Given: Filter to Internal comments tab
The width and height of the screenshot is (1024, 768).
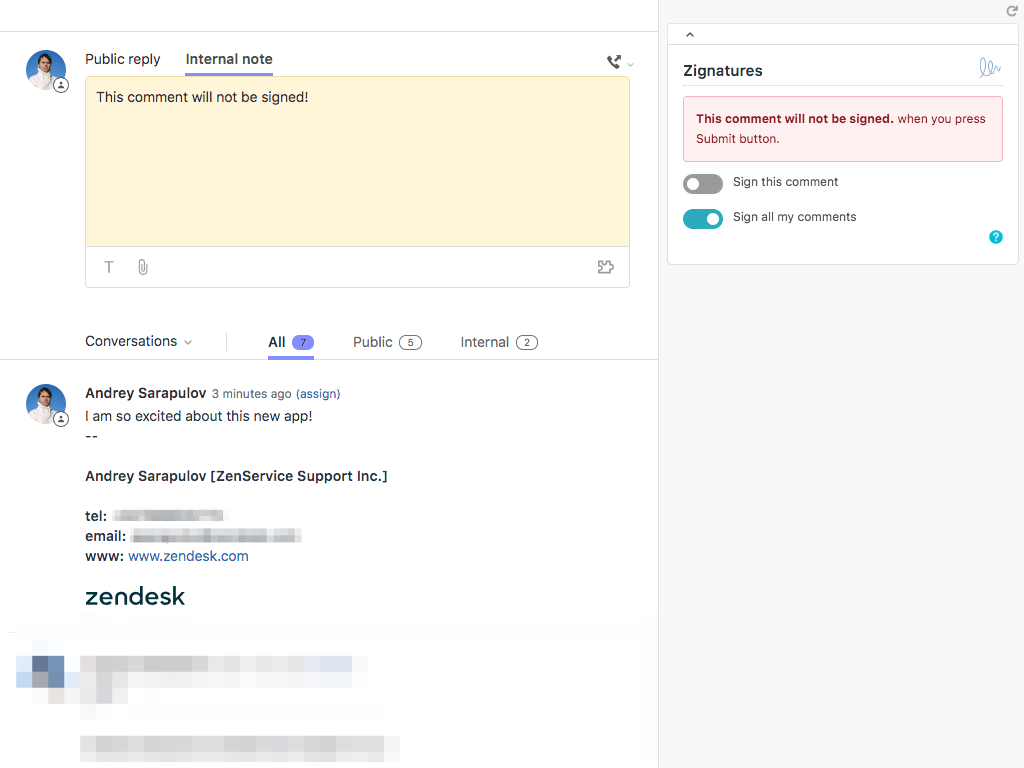Looking at the screenshot, I should click(498, 342).
